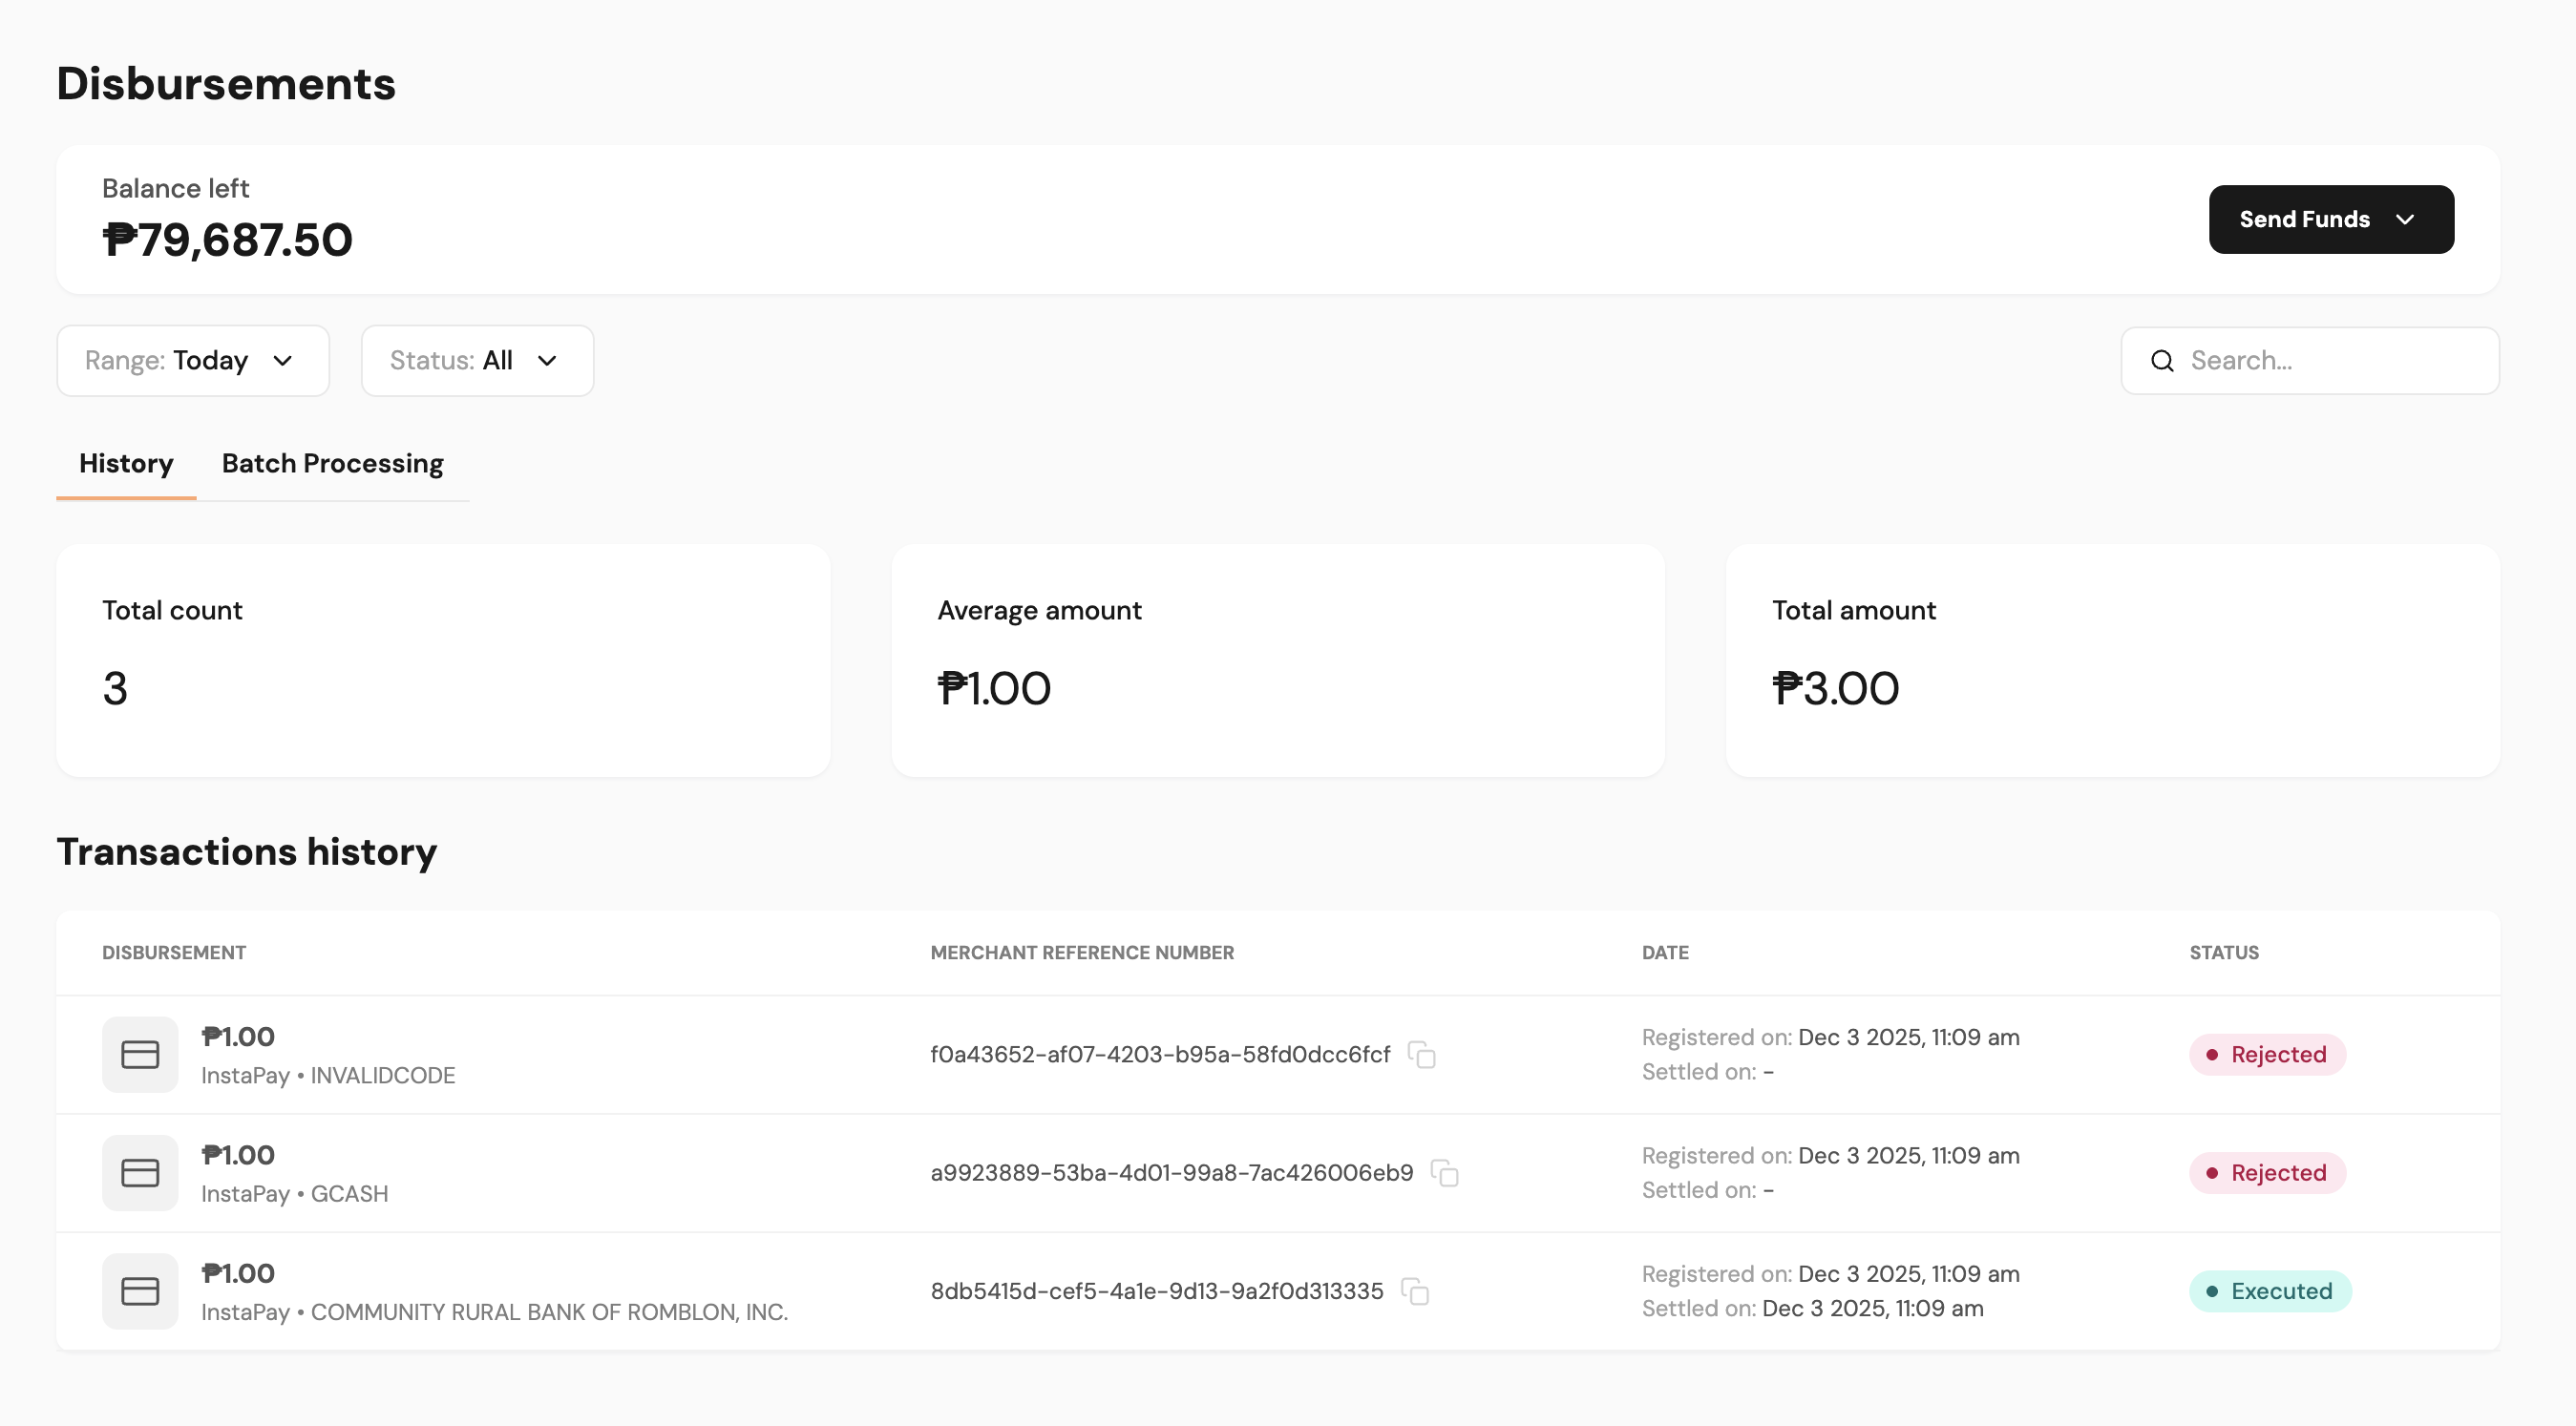2576x1426 pixels.
Task: Copy reference number starting with a9923889
Action: click(1444, 1172)
